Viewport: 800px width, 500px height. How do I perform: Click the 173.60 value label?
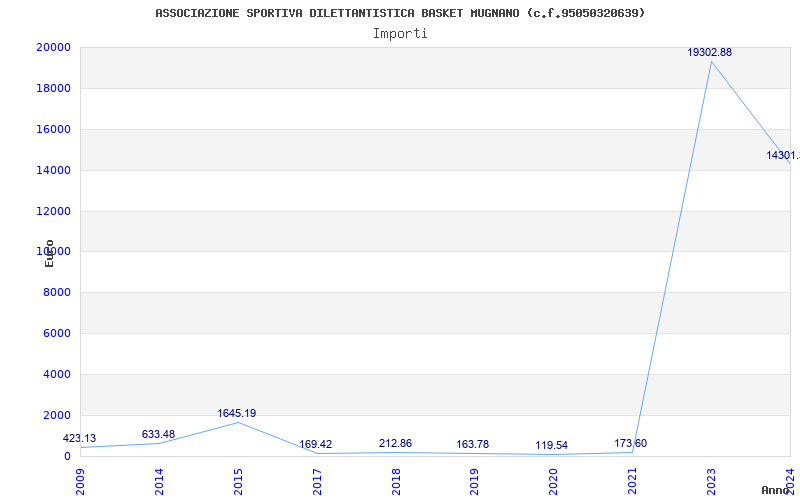pos(631,443)
